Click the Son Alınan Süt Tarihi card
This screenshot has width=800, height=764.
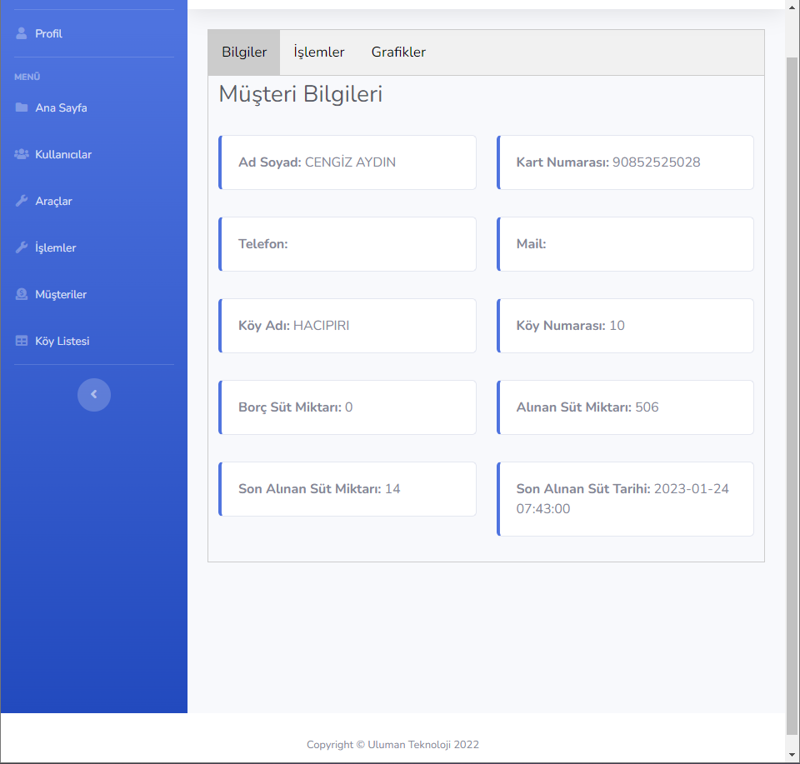[x=625, y=499]
